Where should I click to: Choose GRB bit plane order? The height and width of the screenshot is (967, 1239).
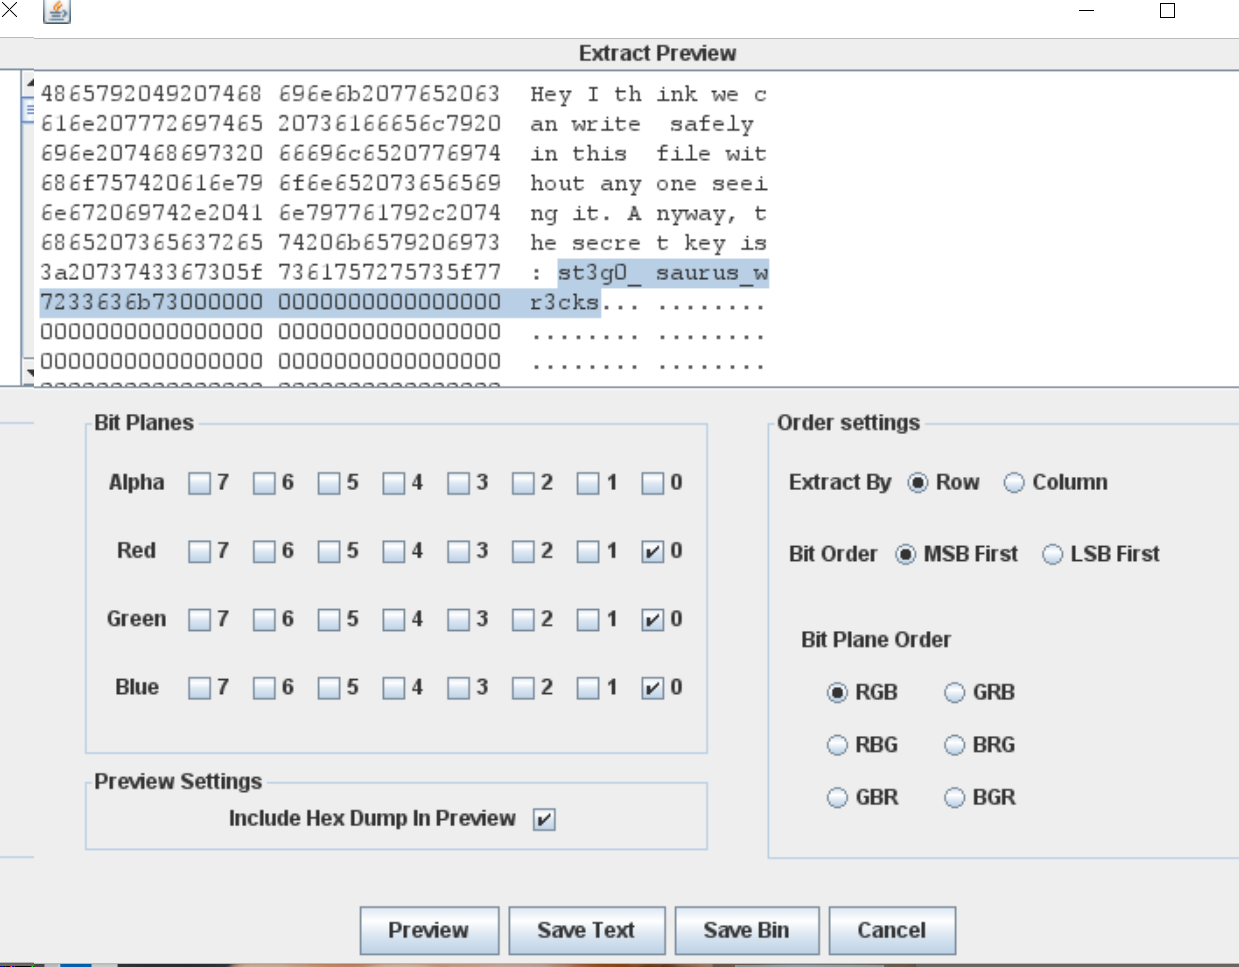click(x=955, y=693)
